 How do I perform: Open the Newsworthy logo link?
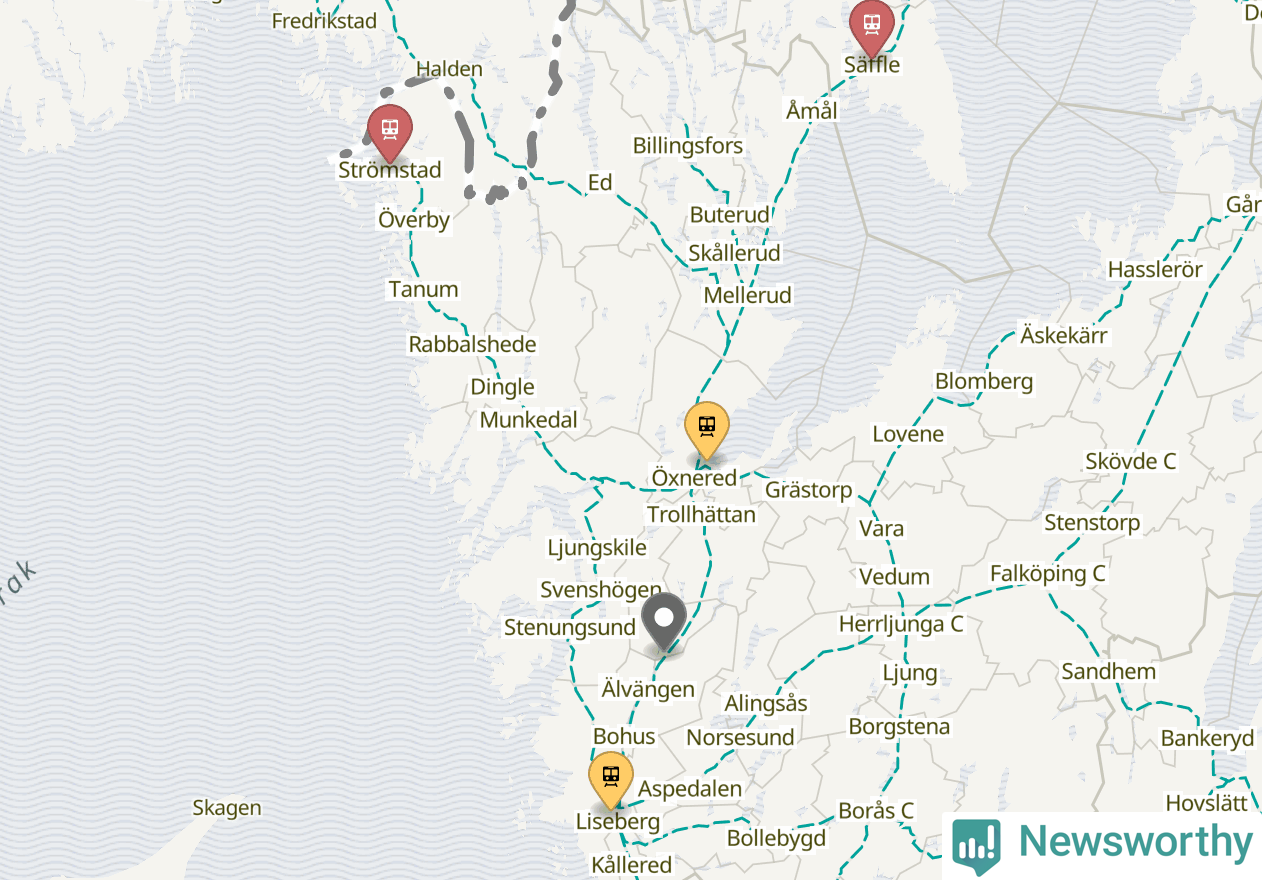pyautogui.click(x=1102, y=843)
